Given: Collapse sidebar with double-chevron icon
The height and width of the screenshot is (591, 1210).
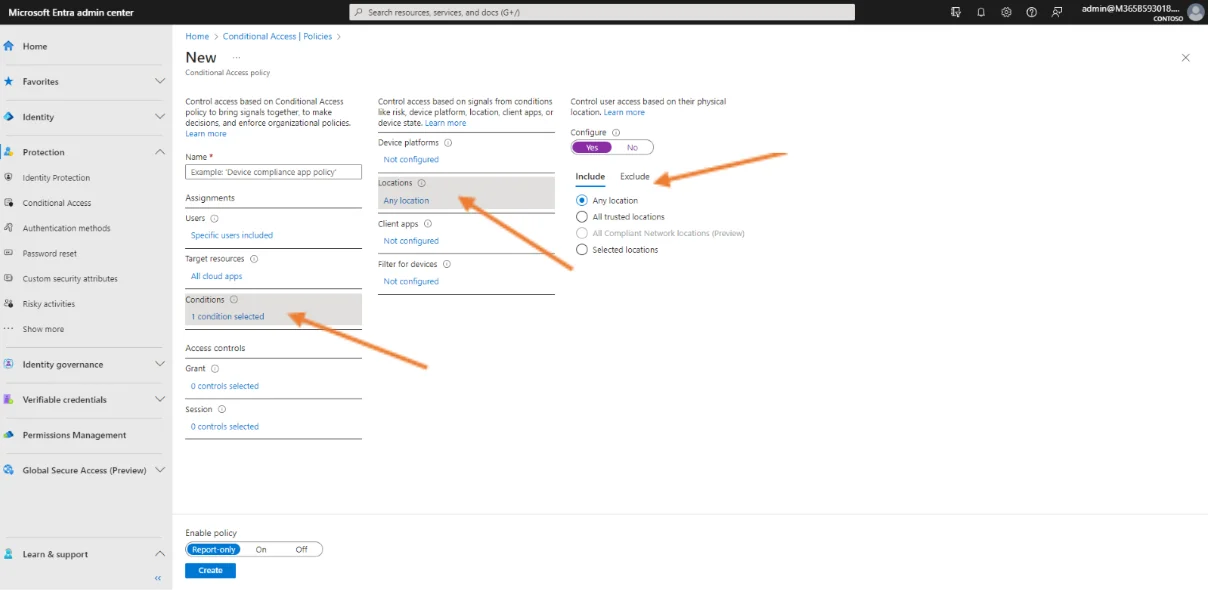Looking at the screenshot, I should [157, 578].
